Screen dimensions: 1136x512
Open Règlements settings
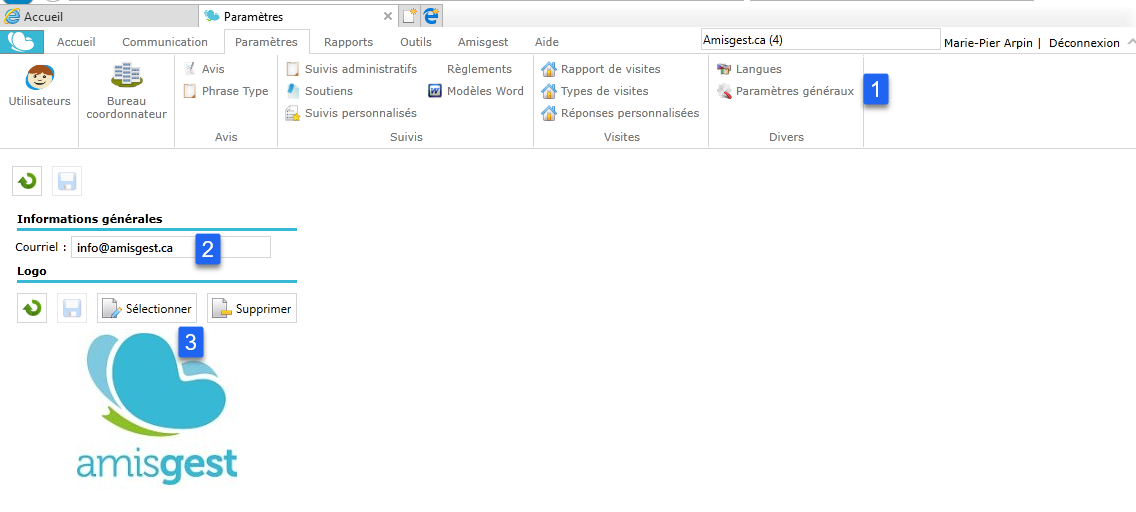479,70
